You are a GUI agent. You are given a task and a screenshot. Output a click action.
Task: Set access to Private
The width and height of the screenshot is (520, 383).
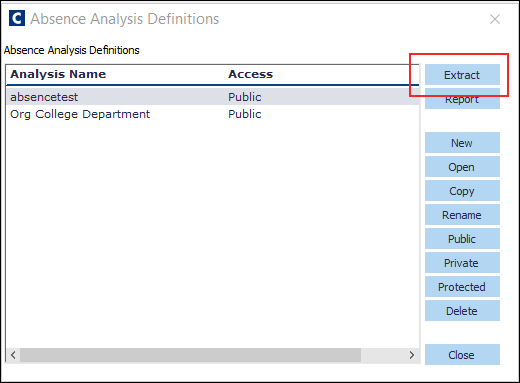click(x=462, y=263)
